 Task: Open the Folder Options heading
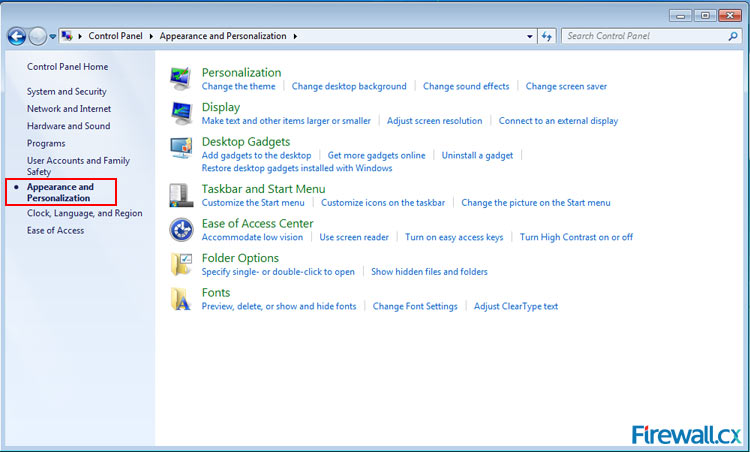pos(240,258)
